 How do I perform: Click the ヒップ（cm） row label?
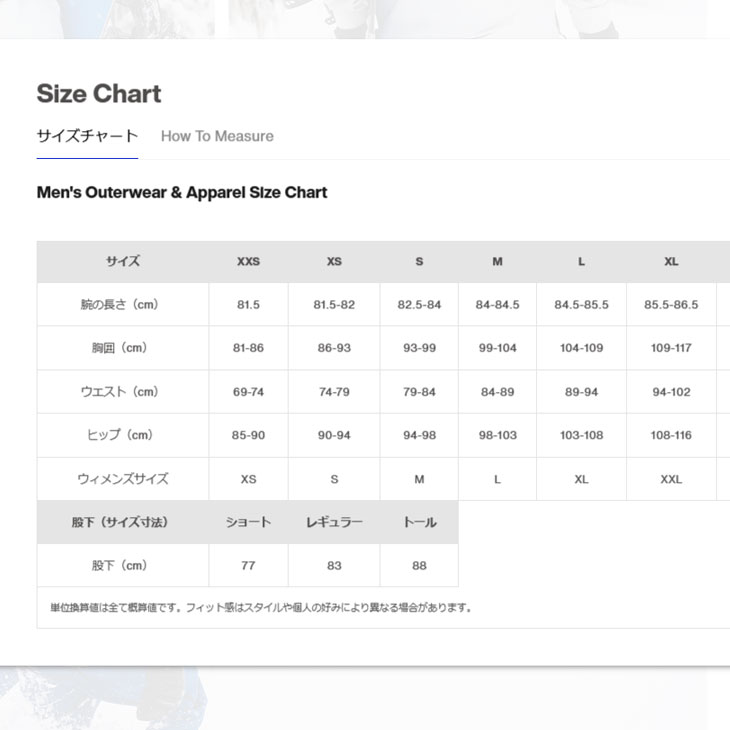click(123, 435)
